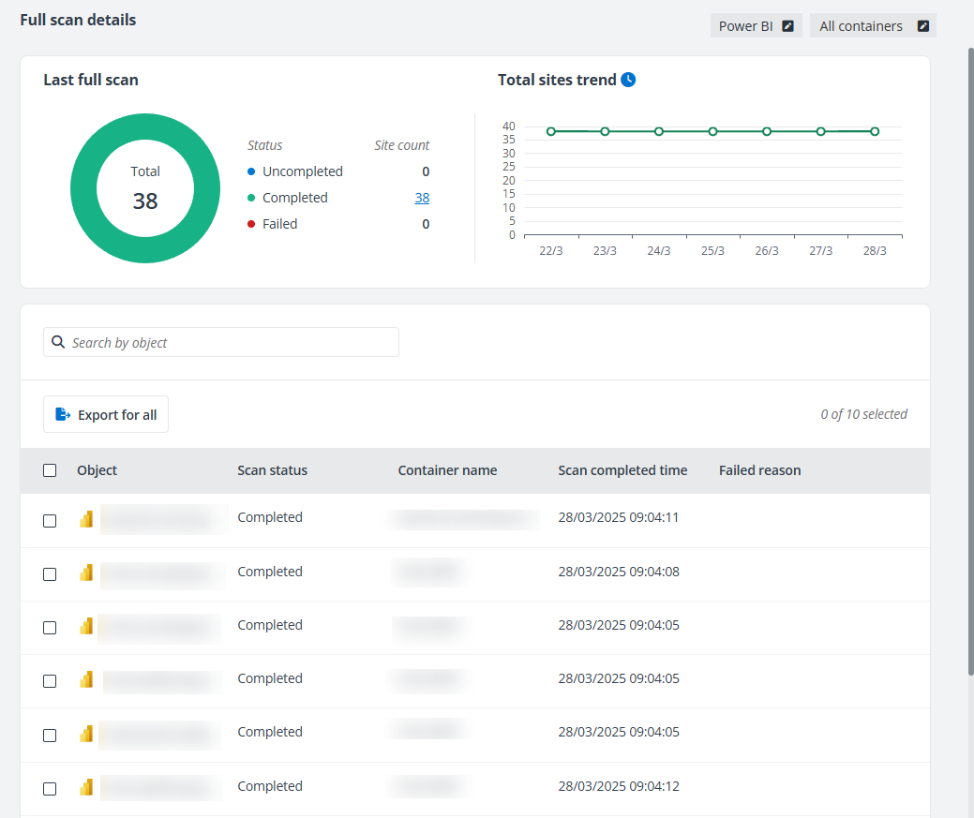Click the trend data point above 28/3
This screenshot has width=974, height=818.
(x=874, y=131)
